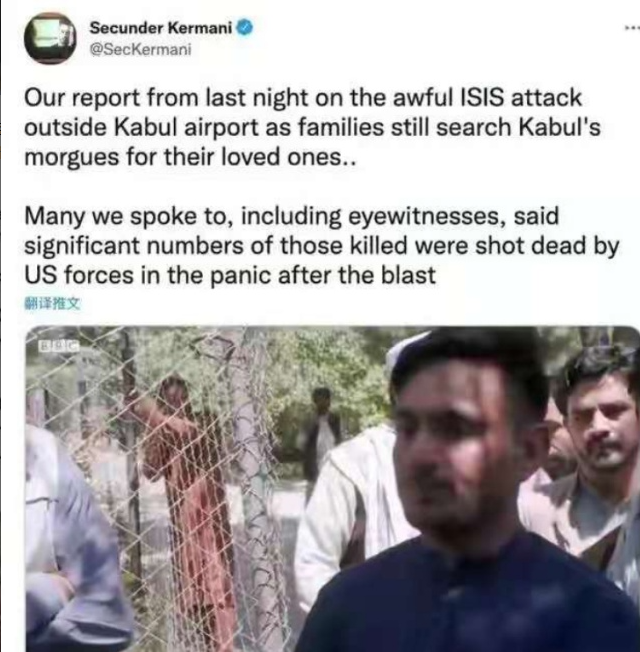Click the BBC watermark on the video
640x652 pixels.
click(59, 346)
